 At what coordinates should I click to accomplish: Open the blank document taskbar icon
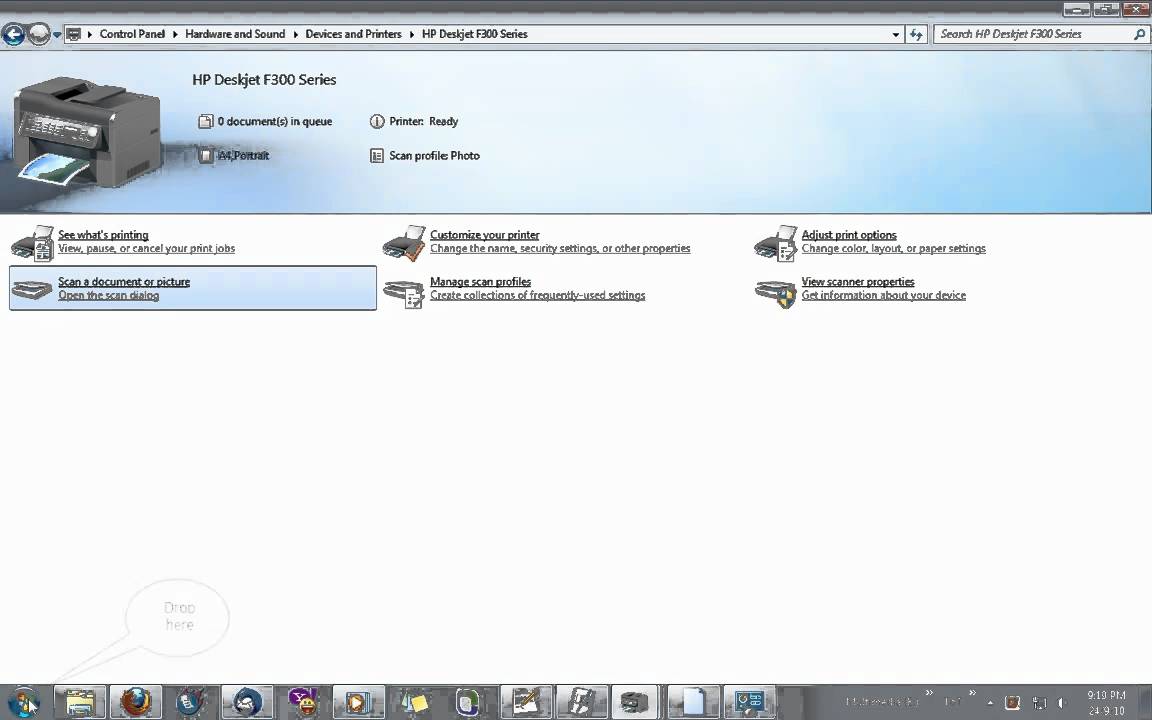pyautogui.click(x=694, y=702)
